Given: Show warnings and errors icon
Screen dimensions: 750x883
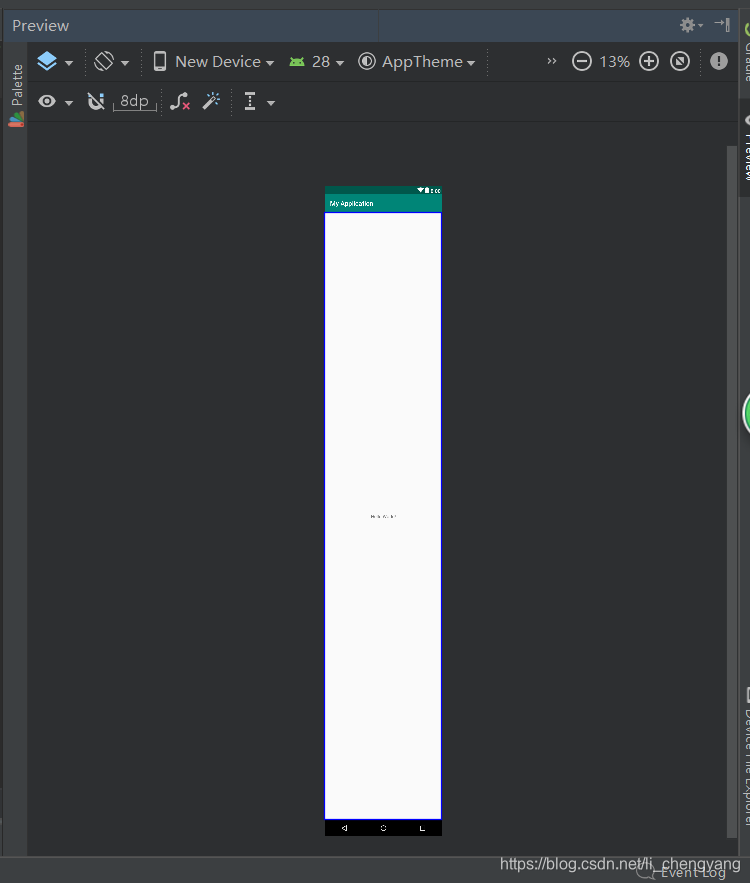Looking at the screenshot, I should point(718,61).
